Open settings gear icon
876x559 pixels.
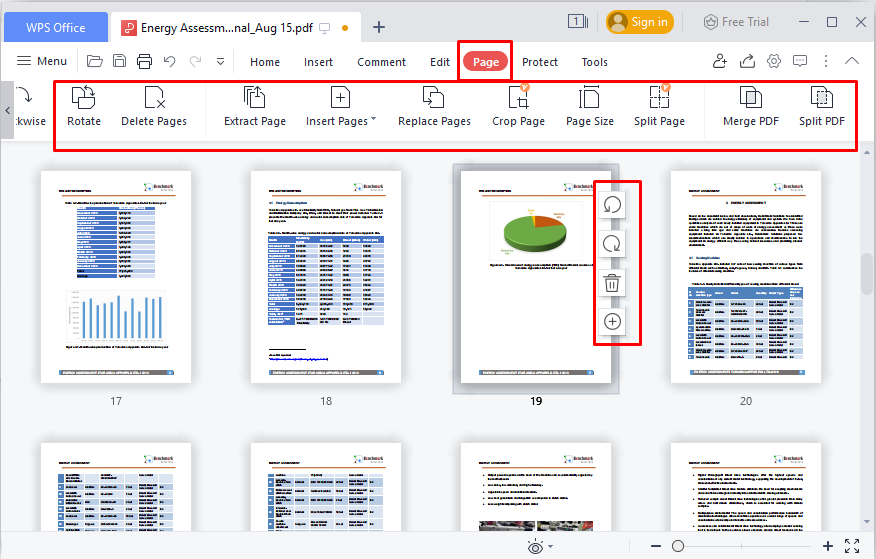774,61
